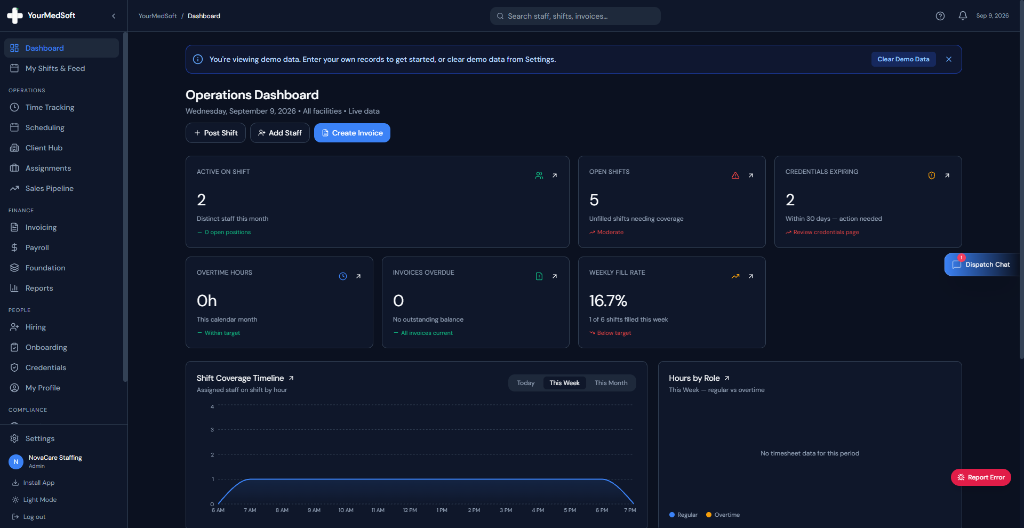The image size is (1024, 528).
Task: Click the Open Shifts warning triangle icon
Action: 735,175
